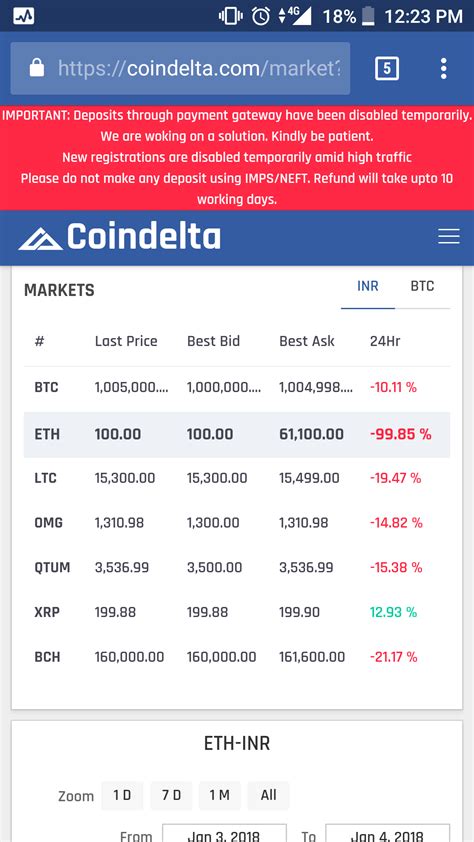Tap the activity monitor notification icon
The image size is (474, 842).
pyautogui.click(x=24, y=16)
